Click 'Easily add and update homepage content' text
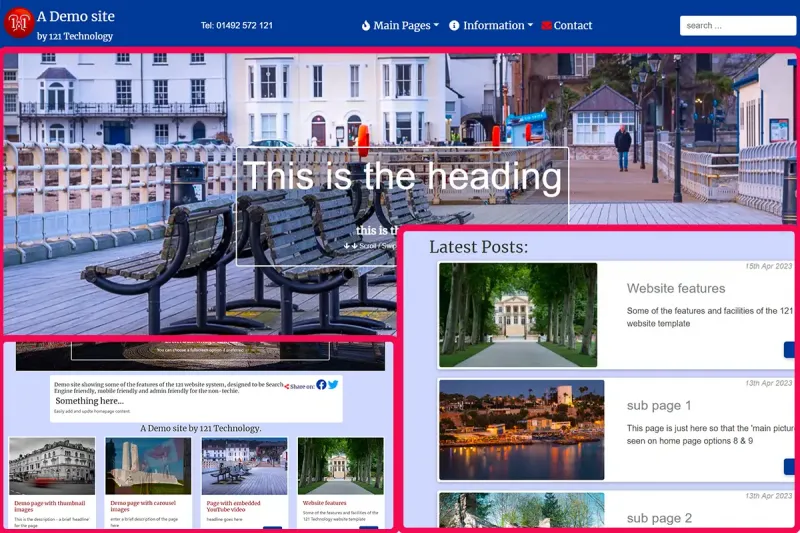The width and height of the screenshot is (800, 533). tap(92, 411)
